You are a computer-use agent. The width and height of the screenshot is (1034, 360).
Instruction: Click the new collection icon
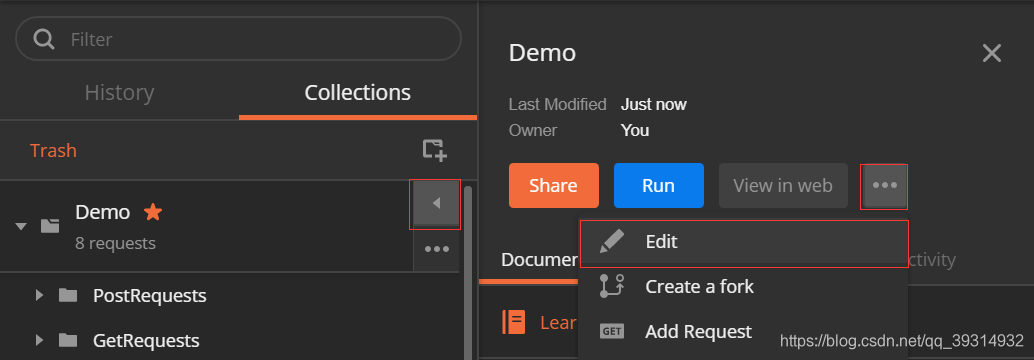[435, 150]
